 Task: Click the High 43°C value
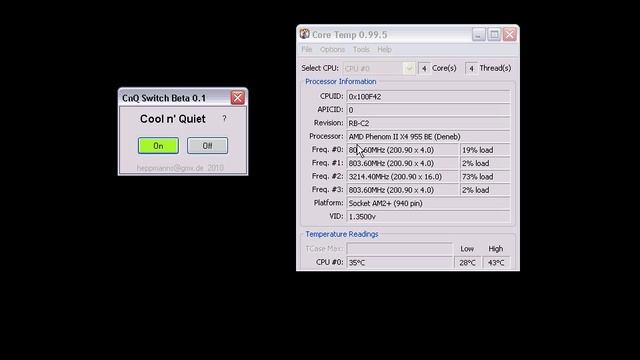[496, 262]
